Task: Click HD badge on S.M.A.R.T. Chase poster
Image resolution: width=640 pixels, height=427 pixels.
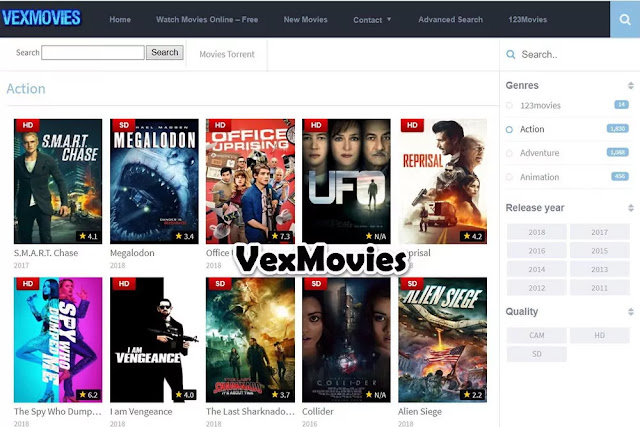Action: [x=28, y=125]
